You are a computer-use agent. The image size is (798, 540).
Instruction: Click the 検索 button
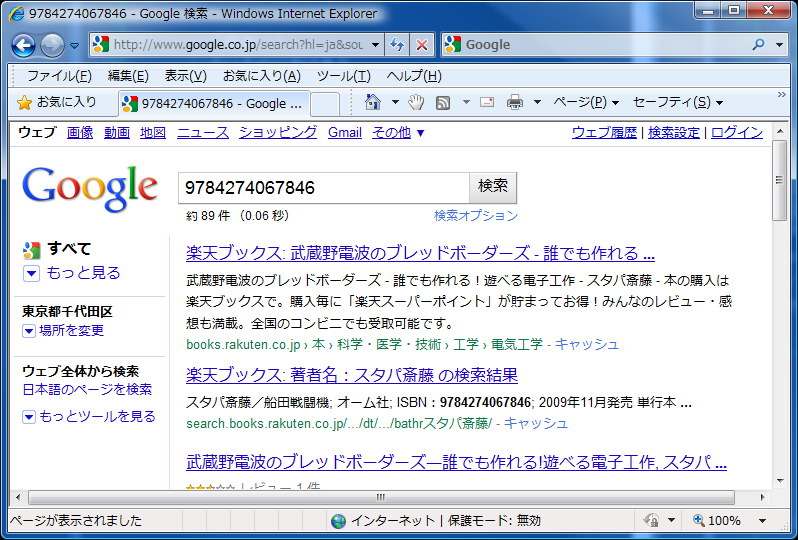(x=493, y=187)
